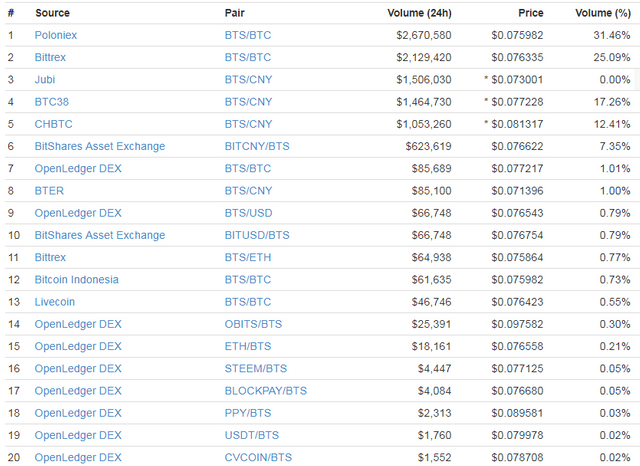This screenshot has height=466, width=640.
Task: Open BTC38 BTS/CNY pair link
Action: pyautogui.click(x=249, y=102)
